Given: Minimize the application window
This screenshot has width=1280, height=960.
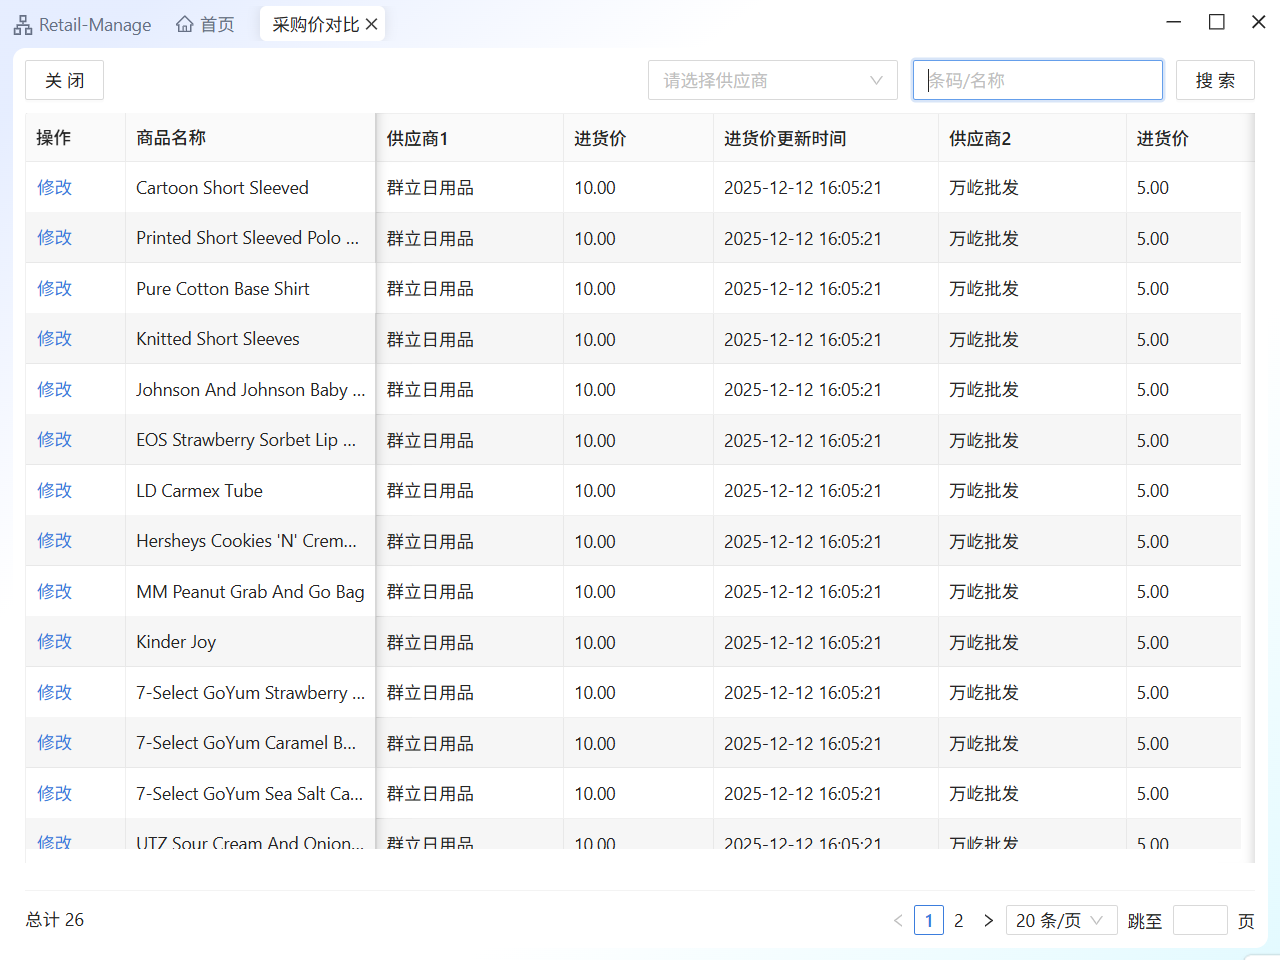Looking at the screenshot, I should [x=1174, y=22].
